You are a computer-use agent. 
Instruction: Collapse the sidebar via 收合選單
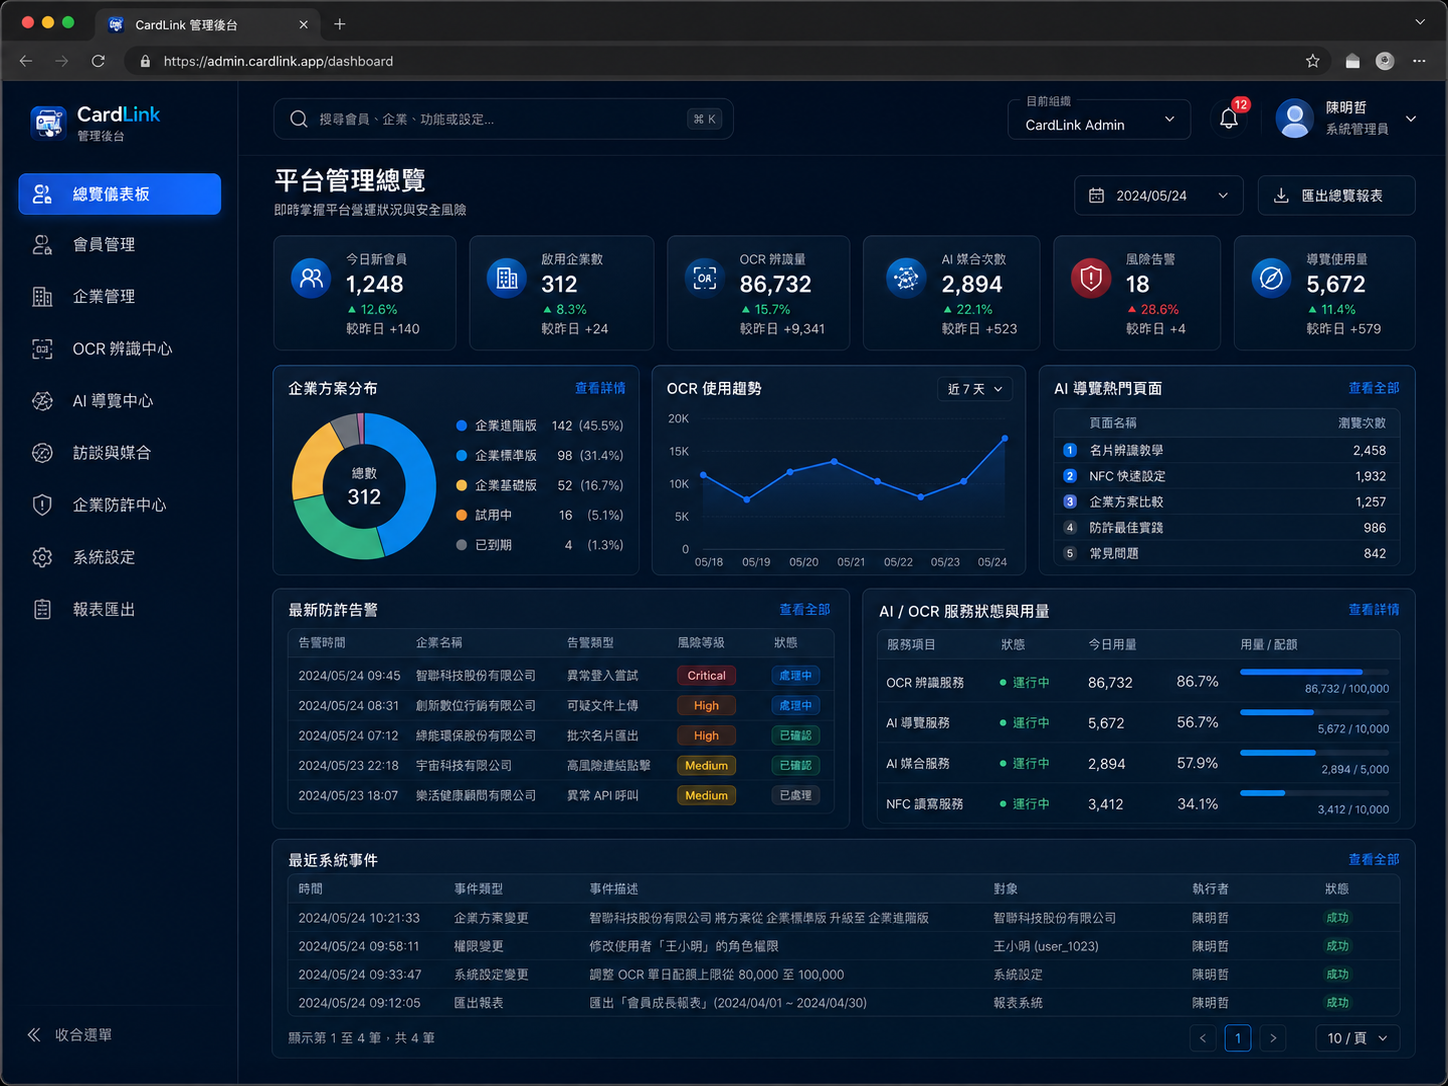[x=70, y=1035]
